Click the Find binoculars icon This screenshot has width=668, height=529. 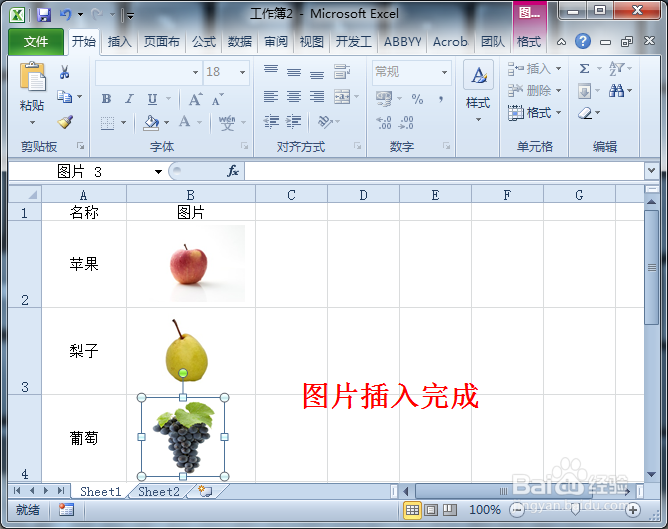tap(616, 90)
